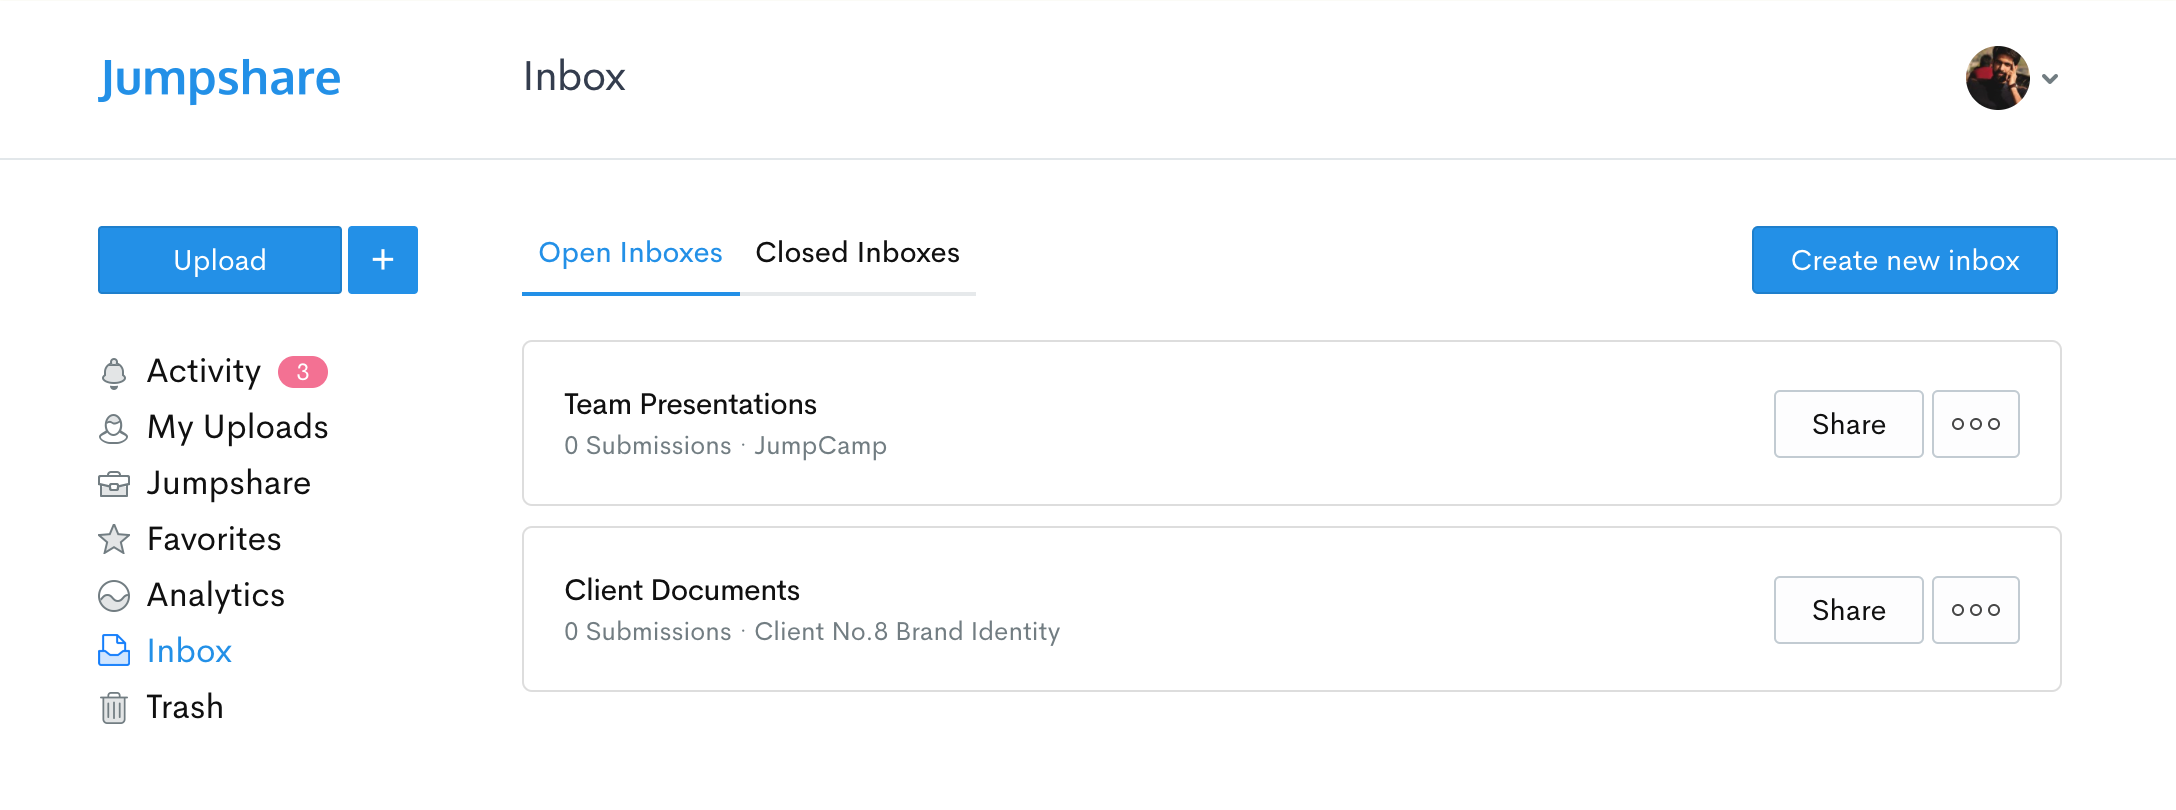Click the Activity bell icon
Viewport: 2176px width, 810px height.
tap(114, 373)
